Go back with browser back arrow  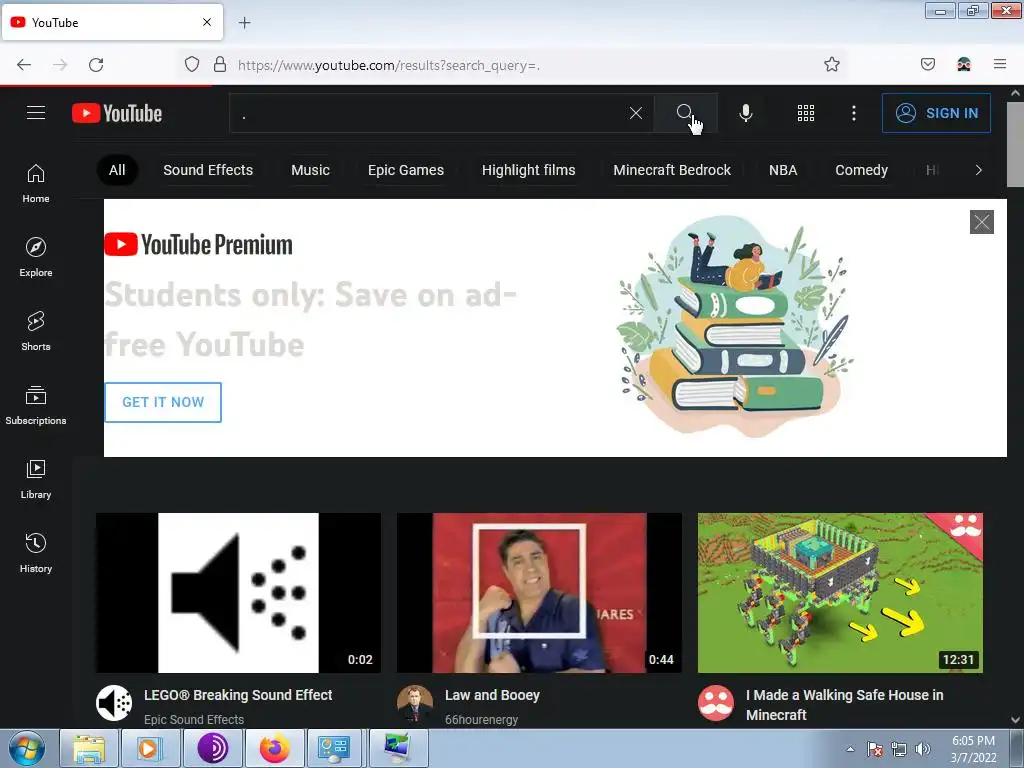pyautogui.click(x=24, y=65)
